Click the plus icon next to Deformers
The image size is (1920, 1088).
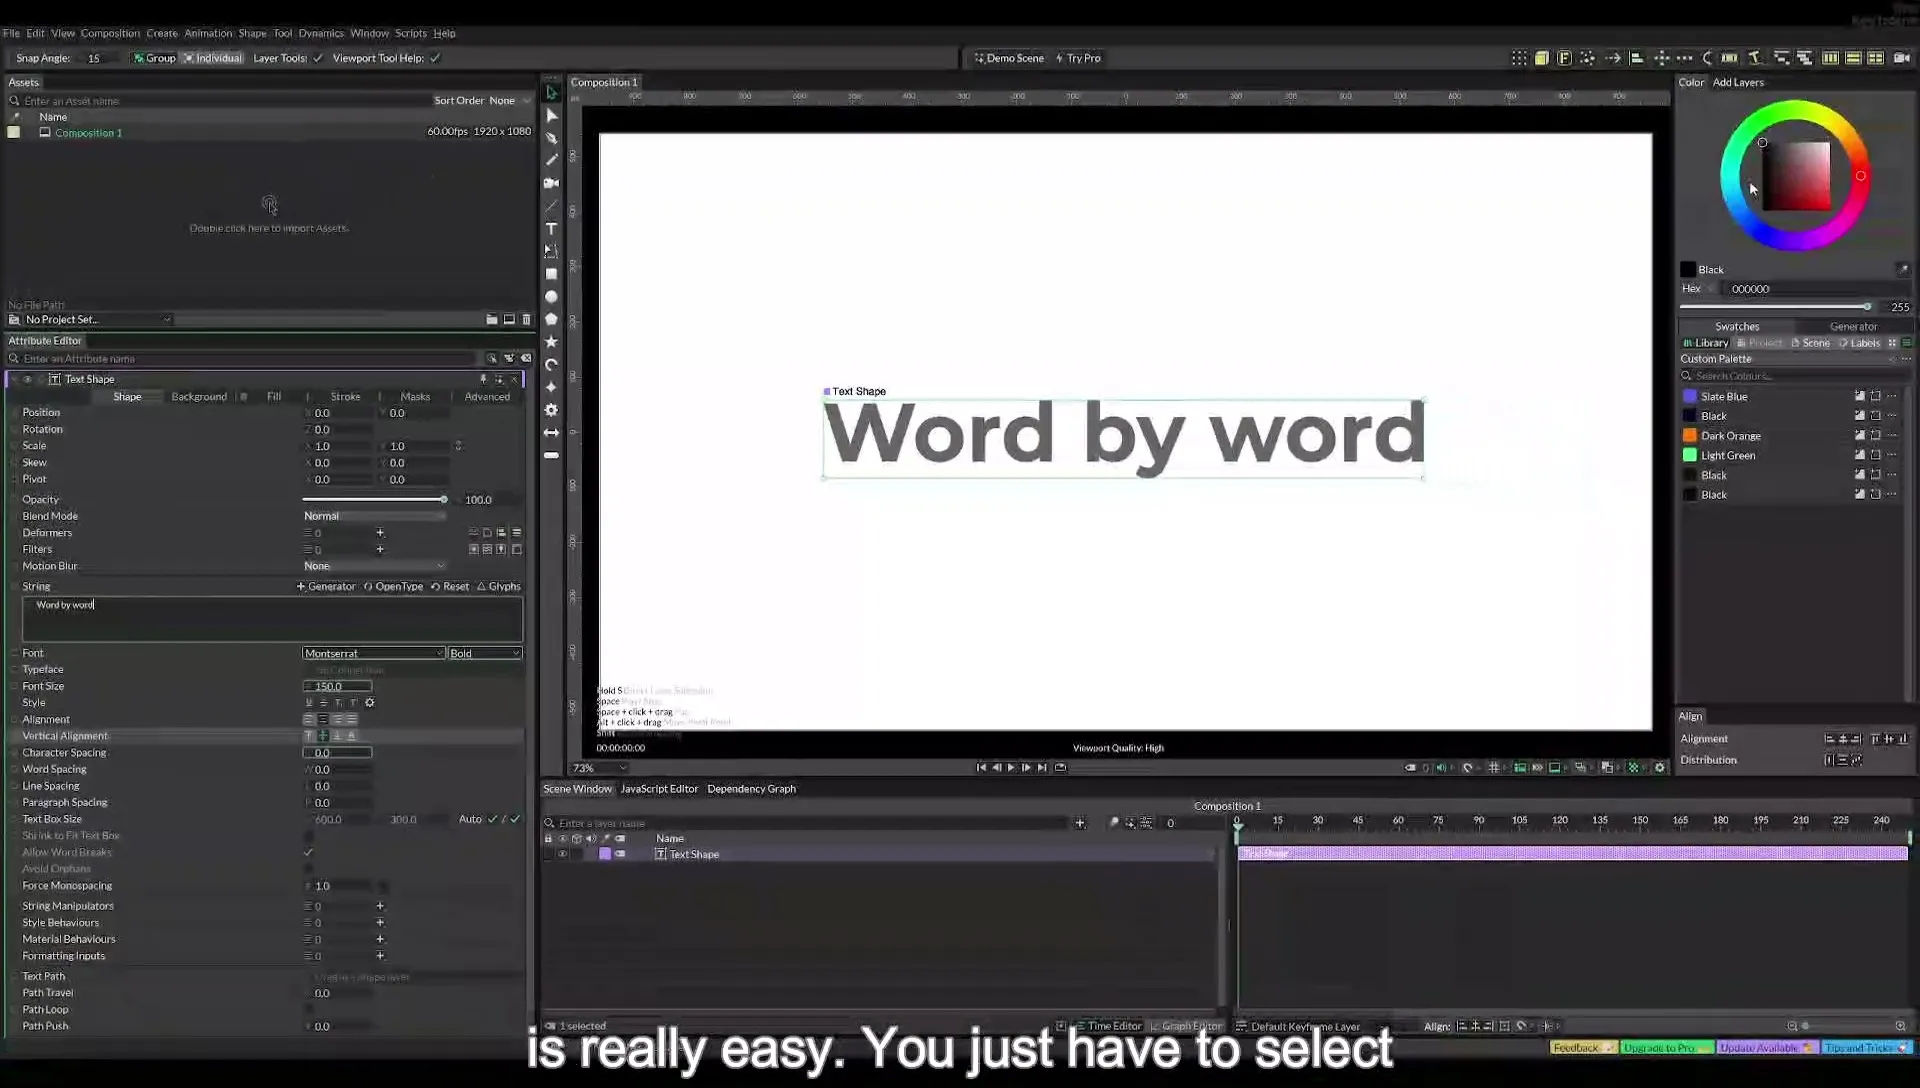380,533
